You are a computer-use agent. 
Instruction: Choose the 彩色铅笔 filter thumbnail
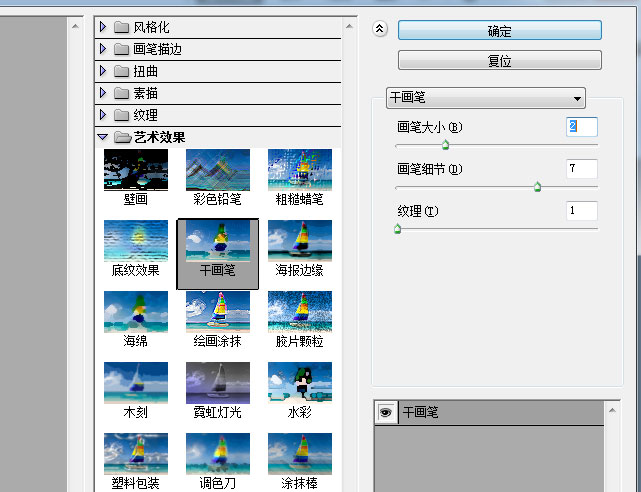click(217, 170)
